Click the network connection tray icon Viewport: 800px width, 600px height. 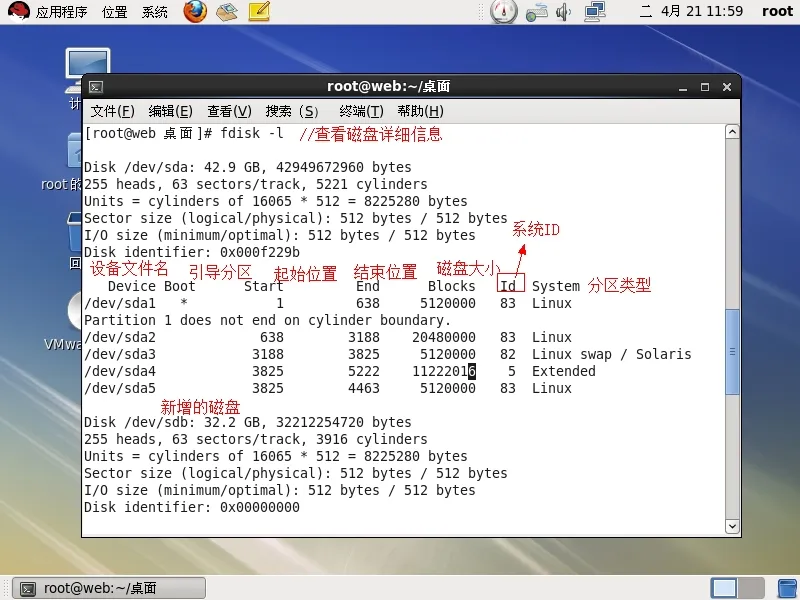coord(595,12)
